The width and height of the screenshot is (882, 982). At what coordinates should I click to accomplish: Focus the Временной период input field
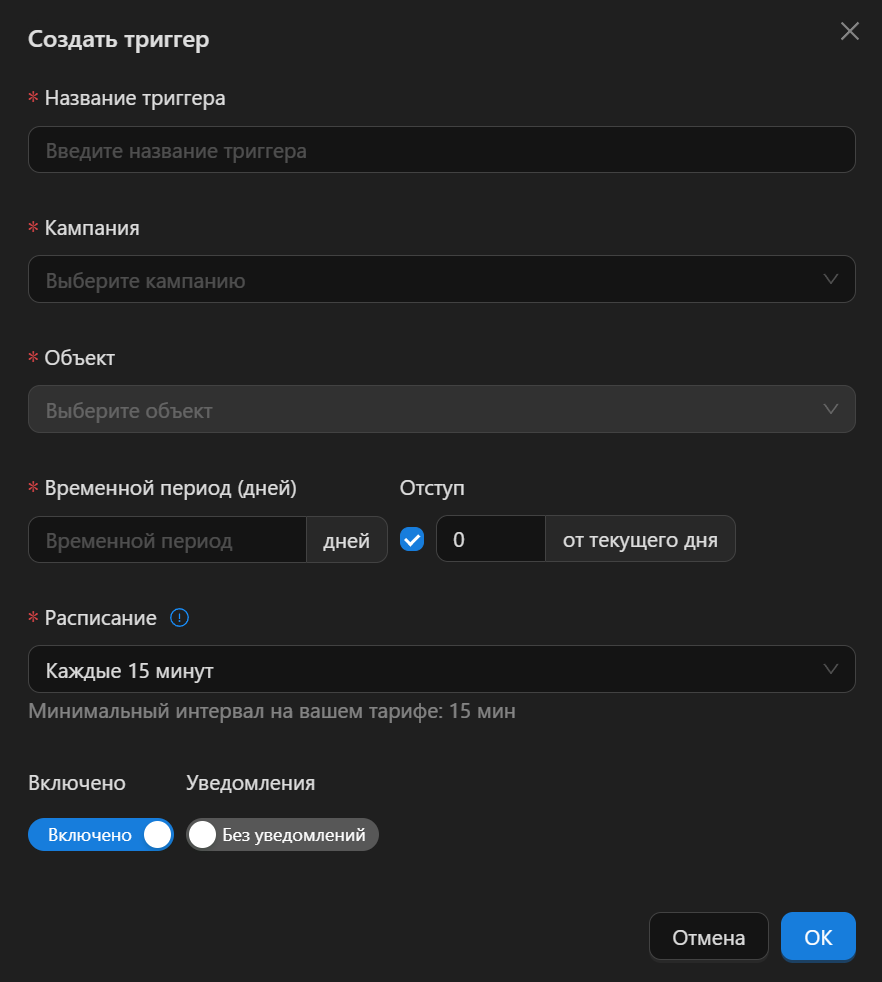tap(167, 540)
